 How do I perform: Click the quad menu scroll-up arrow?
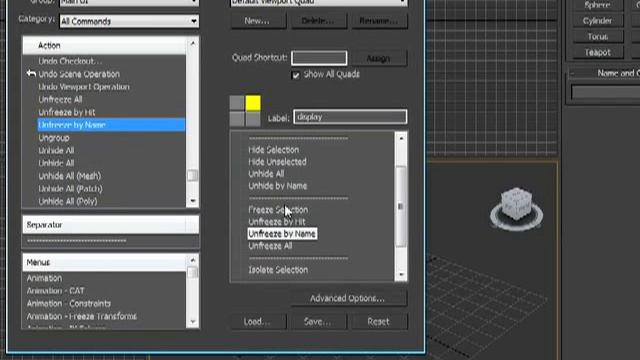click(x=401, y=138)
